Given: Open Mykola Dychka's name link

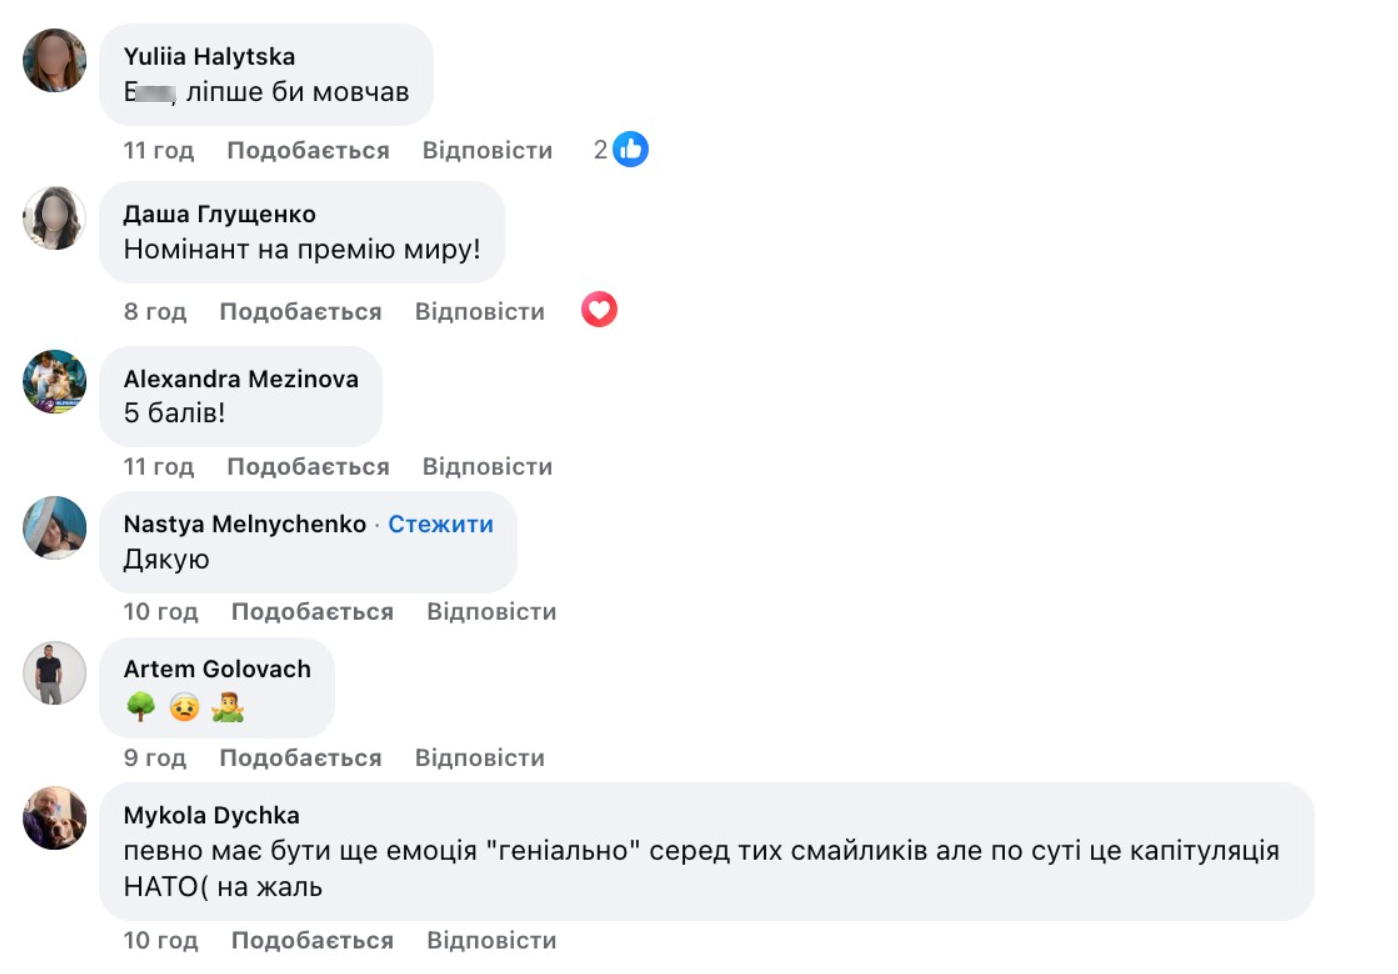Looking at the screenshot, I should click(x=211, y=815).
